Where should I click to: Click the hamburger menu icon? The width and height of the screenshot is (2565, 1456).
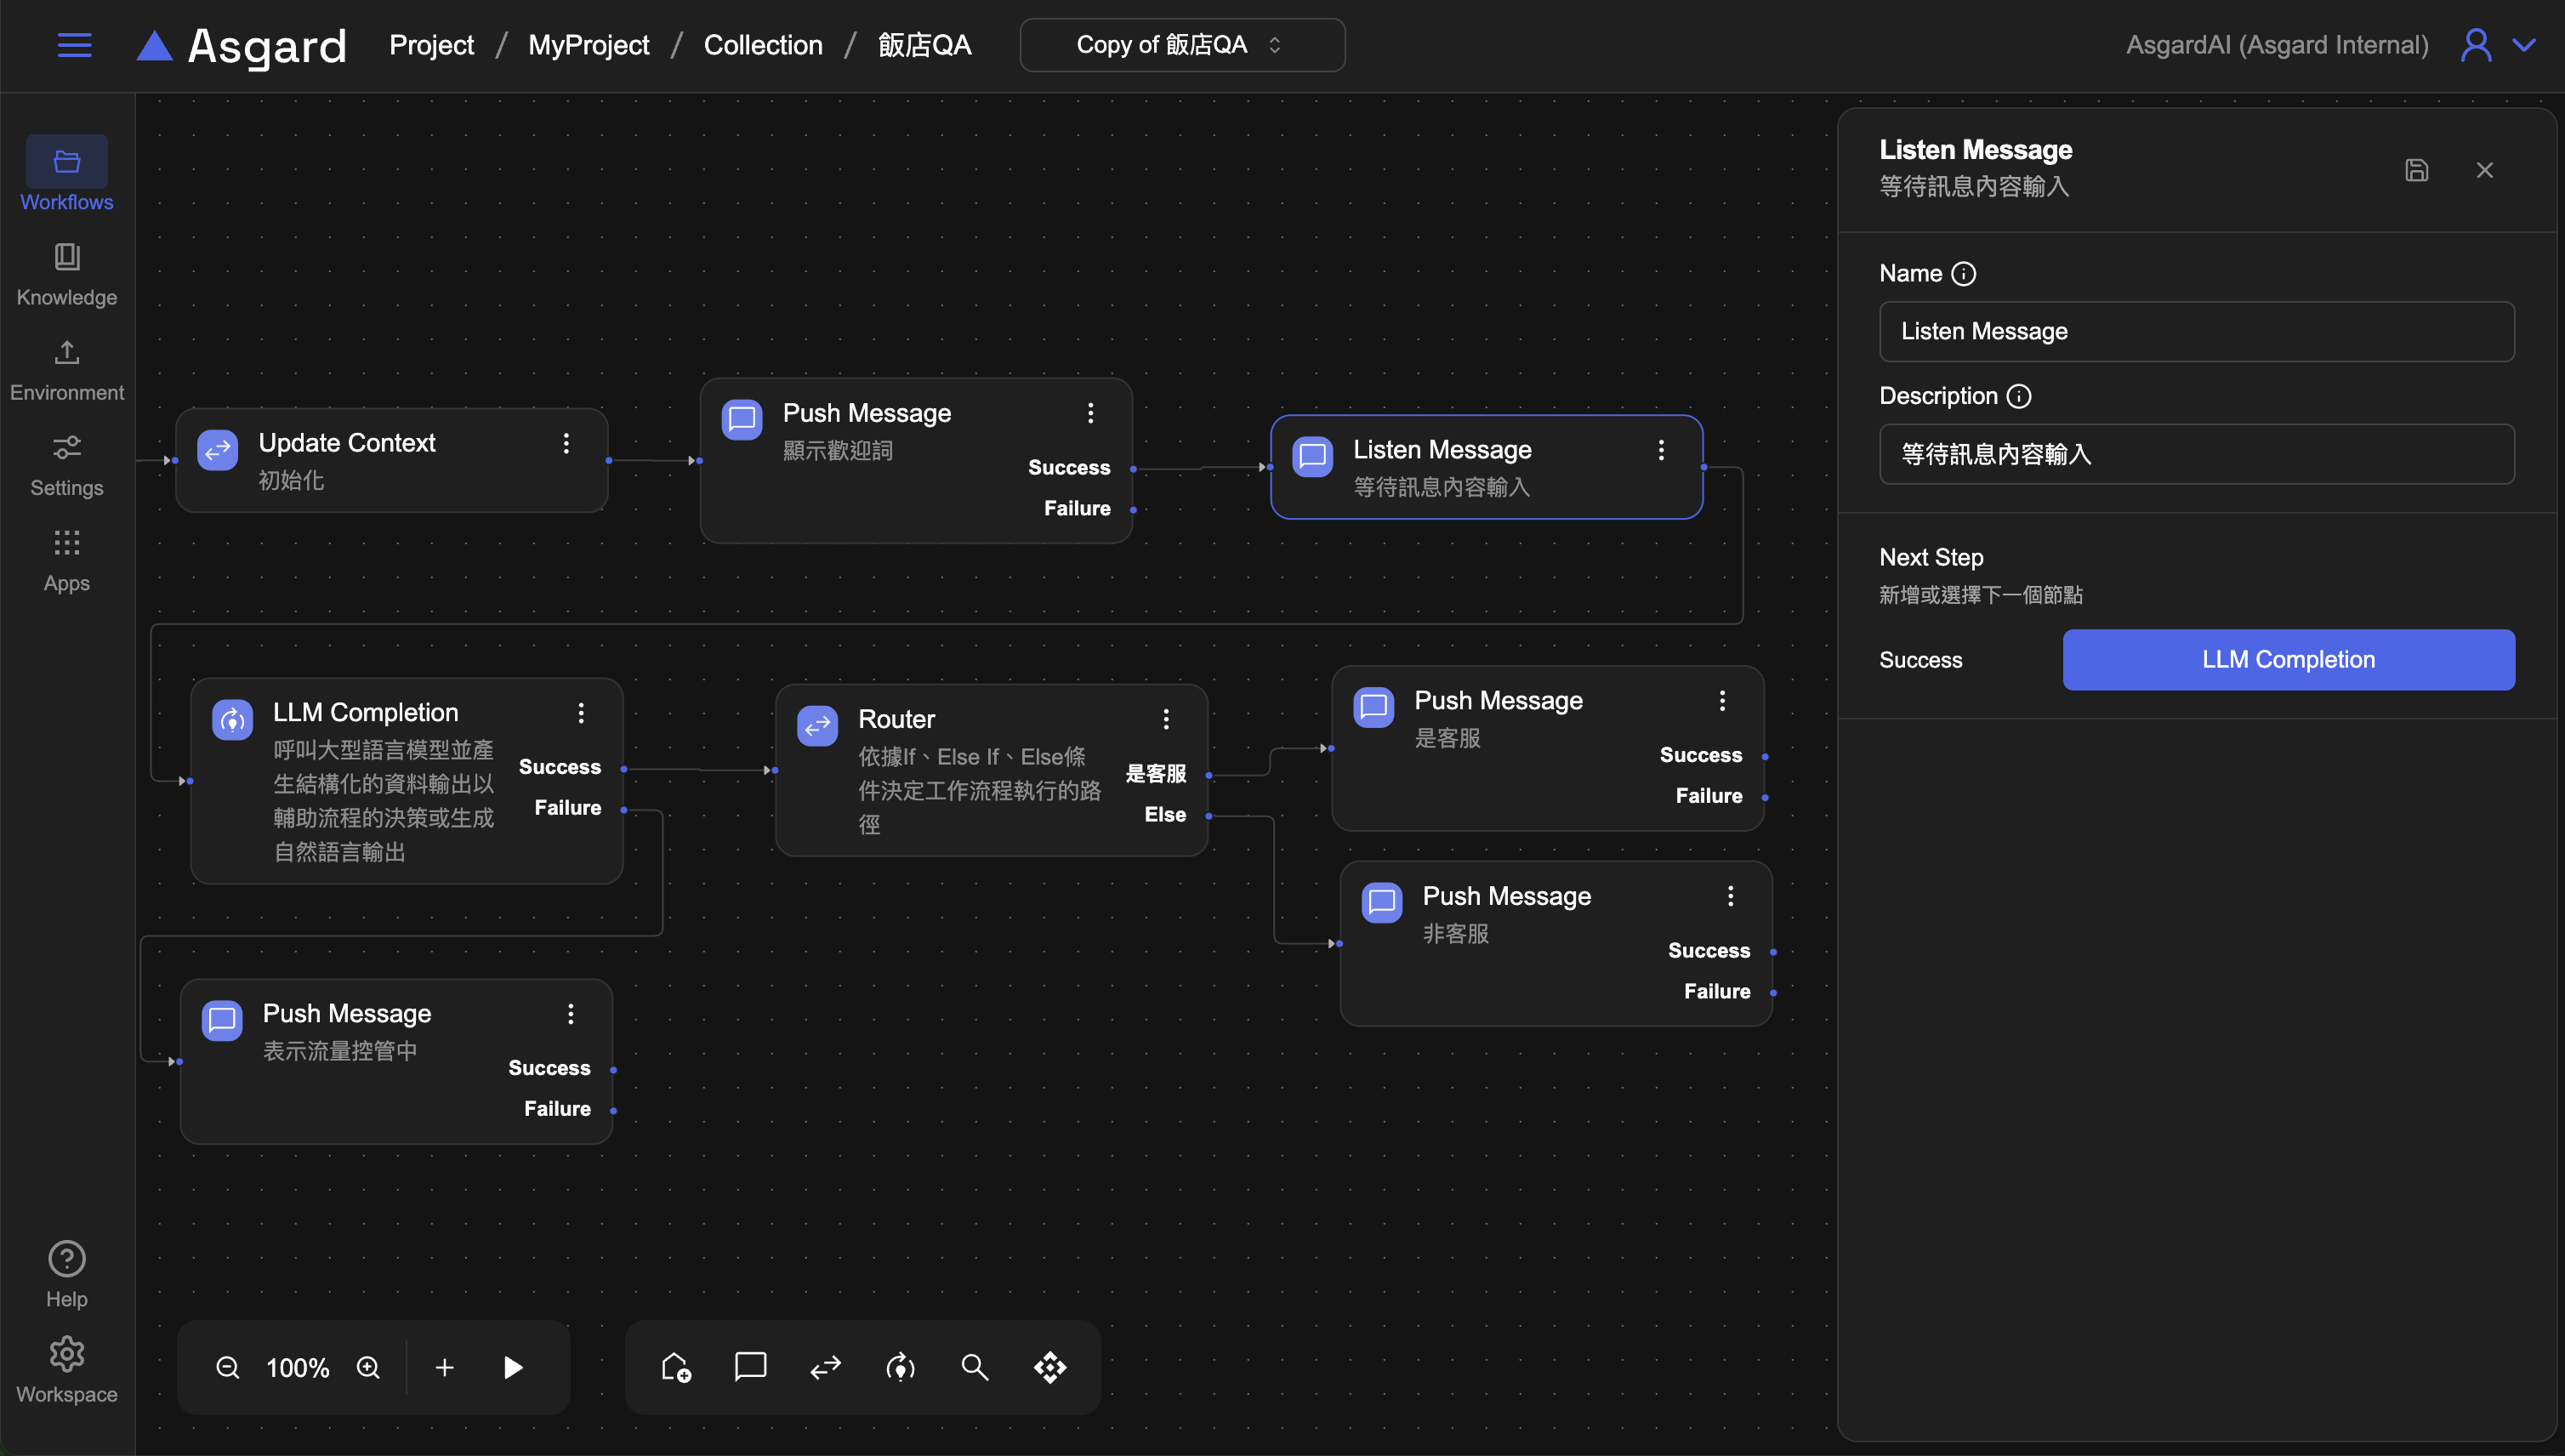click(74, 45)
